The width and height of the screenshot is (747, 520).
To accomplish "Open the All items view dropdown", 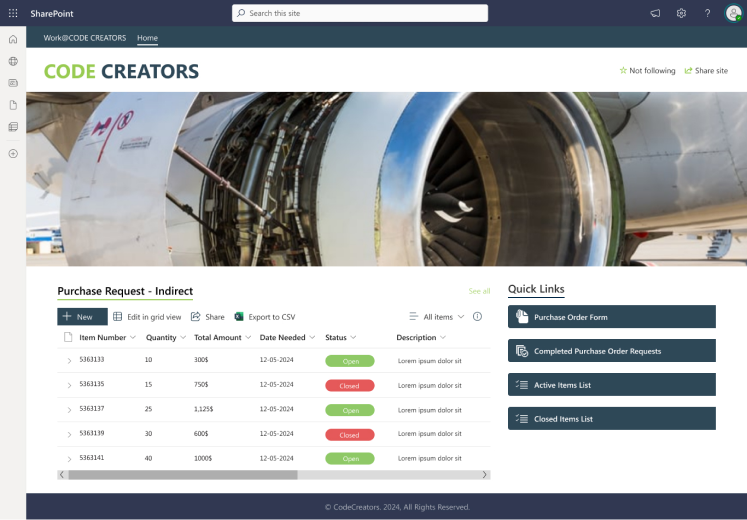I will [x=437, y=317].
